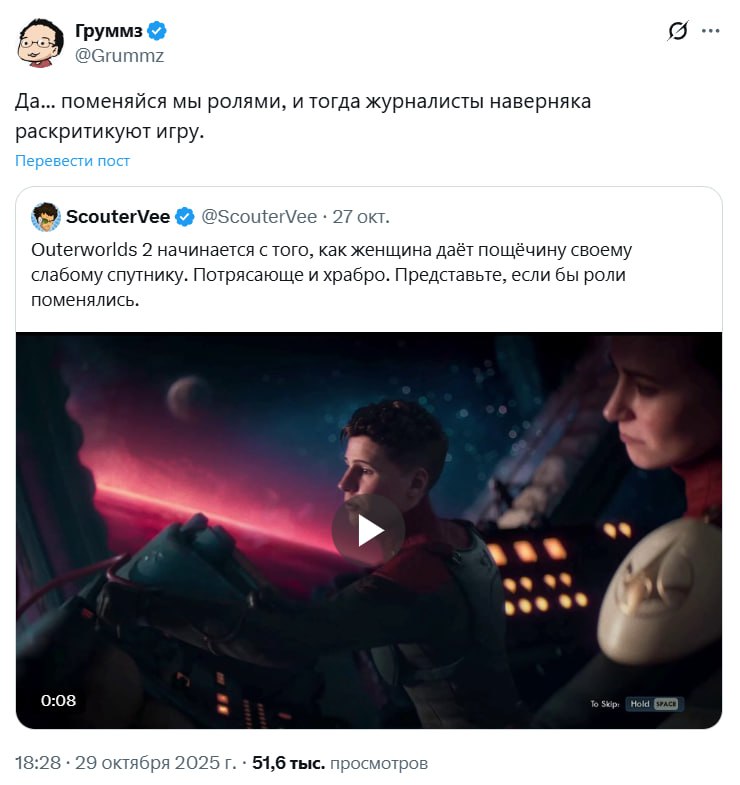
Task: Open the three-dot more options menu
Action: pos(710,31)
